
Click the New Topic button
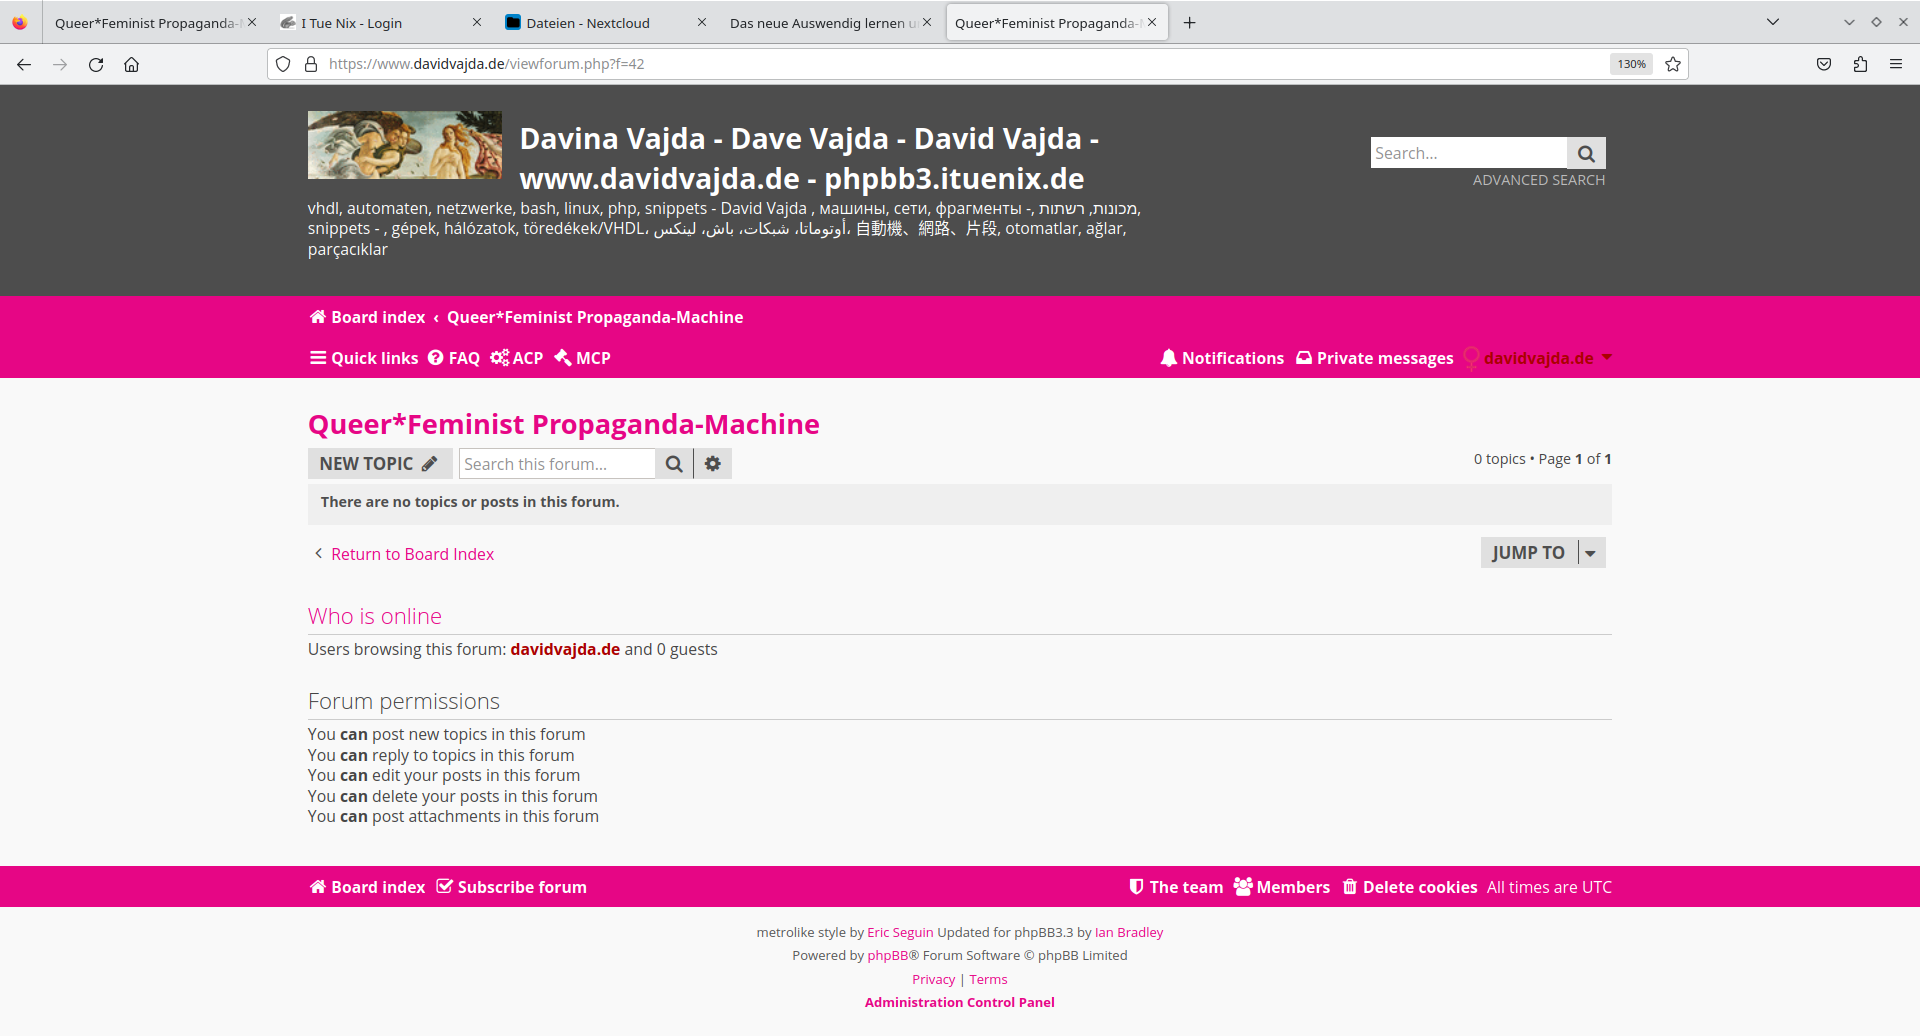click(x=379, y=464)
